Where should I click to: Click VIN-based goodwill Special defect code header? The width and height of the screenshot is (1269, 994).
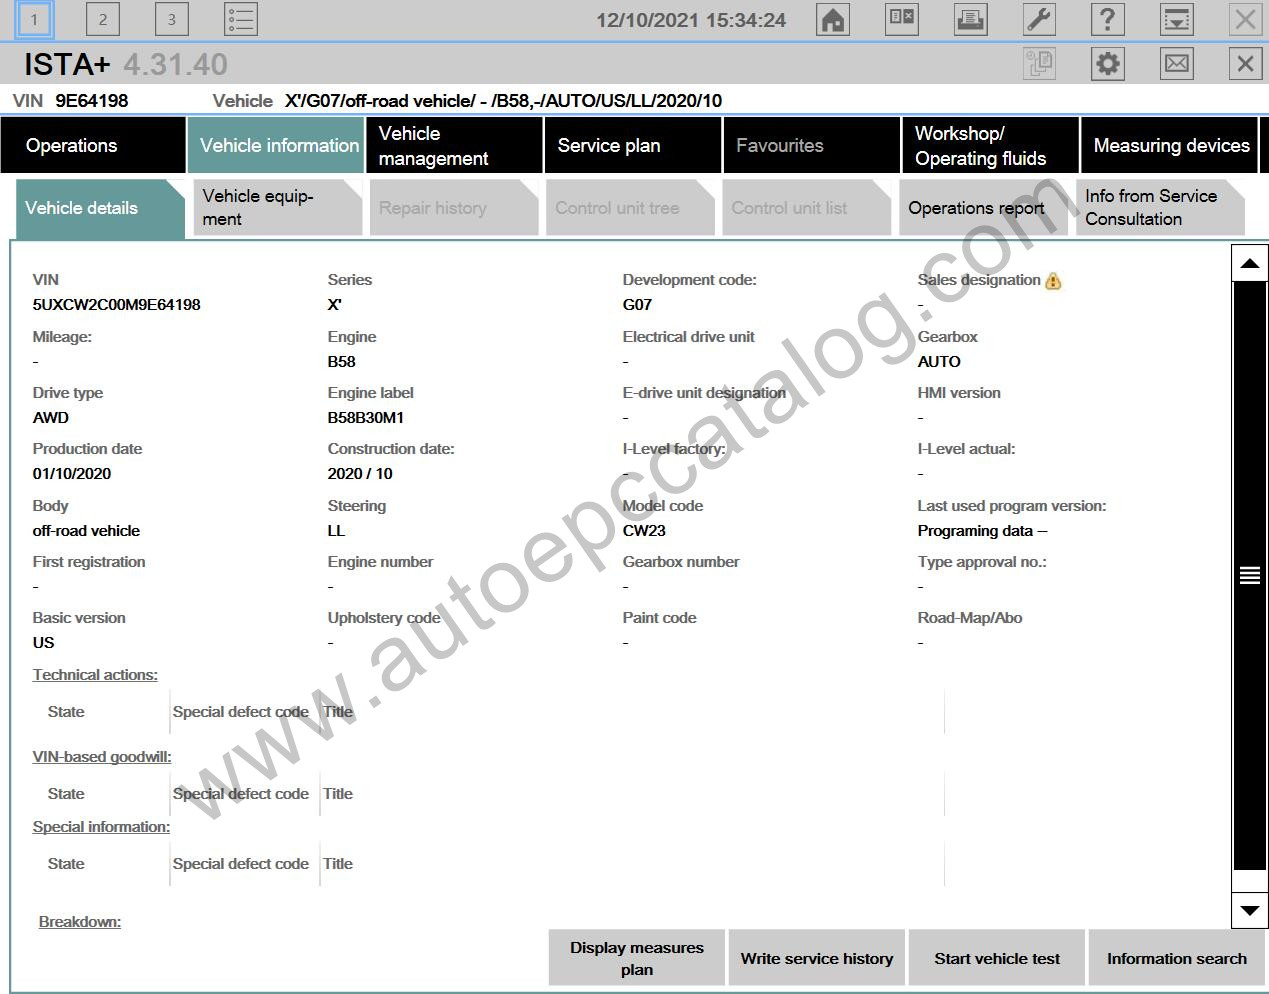240,794
